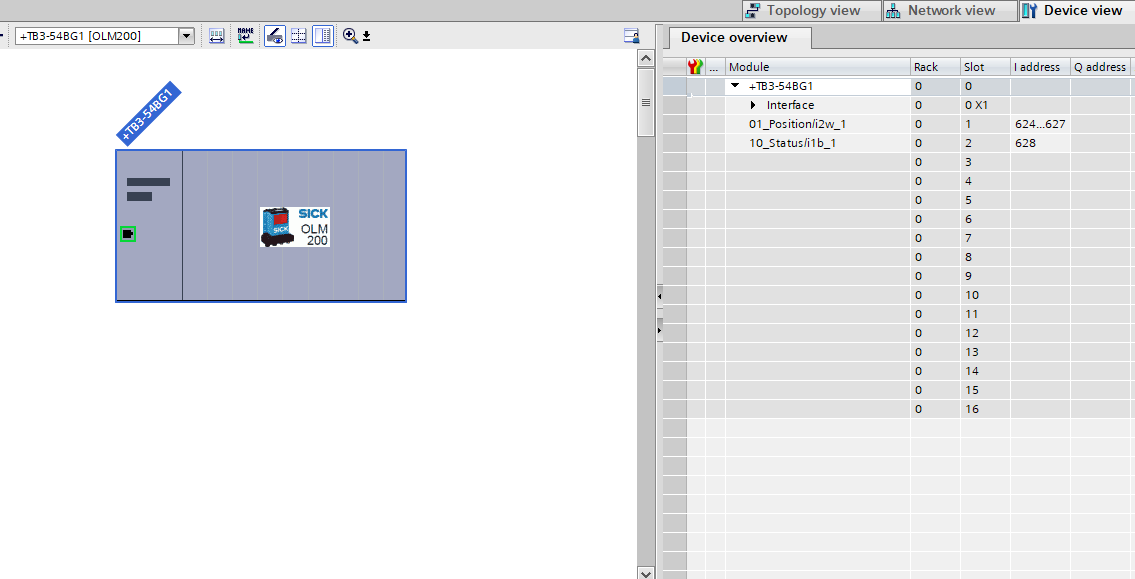Image resolution: width=1135 pixels, height=579 pixels.
Task: Select the SICK OLM 200 device image
Action: [295, 227]
